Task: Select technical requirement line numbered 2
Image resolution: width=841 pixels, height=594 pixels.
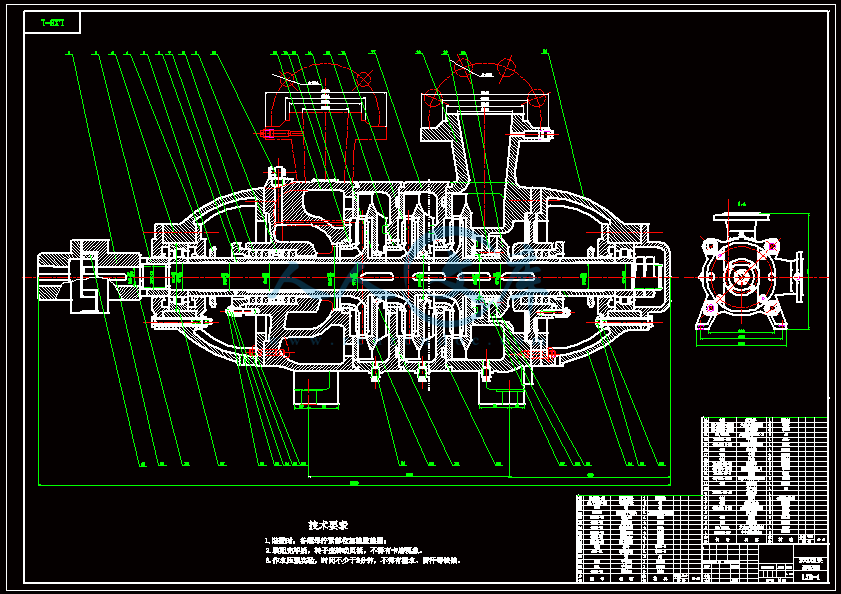Action: [344, 551]
